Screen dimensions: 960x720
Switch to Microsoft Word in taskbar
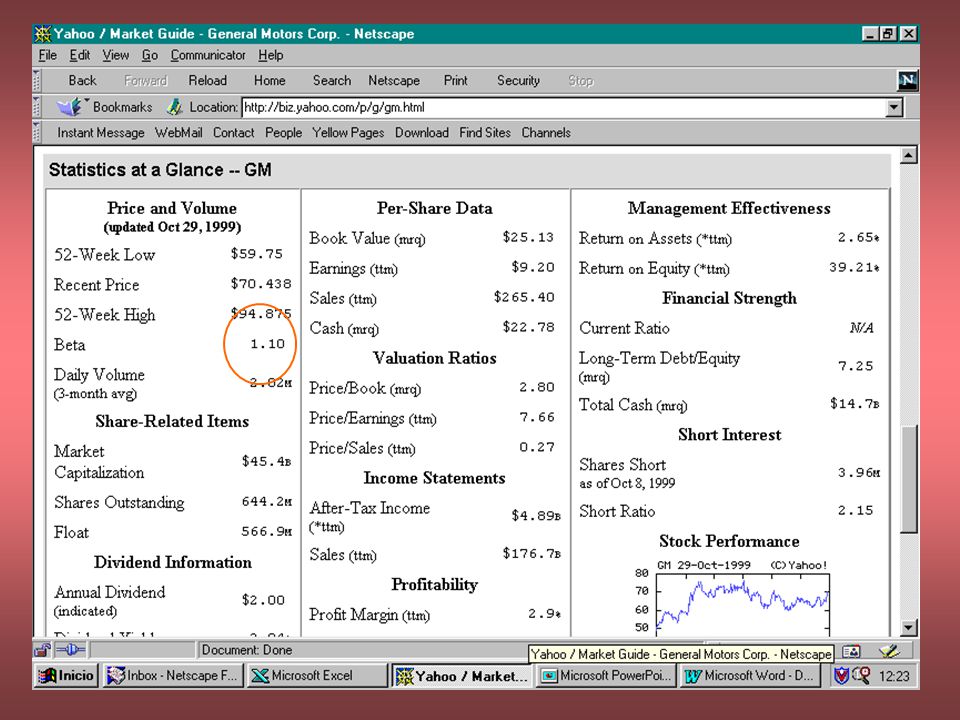(750, 675)
